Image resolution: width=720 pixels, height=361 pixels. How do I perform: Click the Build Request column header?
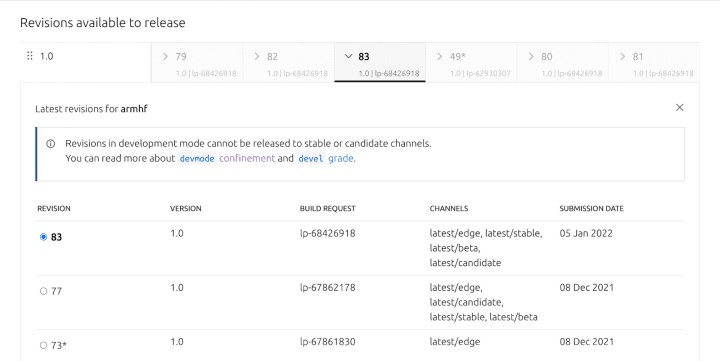(x=327, y=209)
